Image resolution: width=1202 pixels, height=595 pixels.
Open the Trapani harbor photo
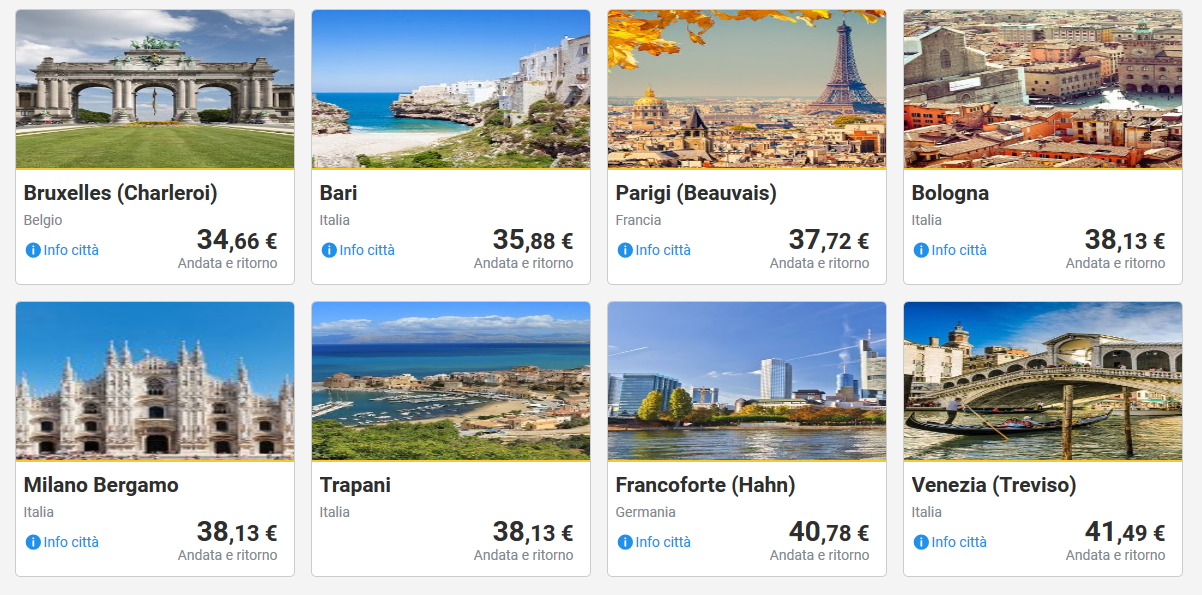451,381
